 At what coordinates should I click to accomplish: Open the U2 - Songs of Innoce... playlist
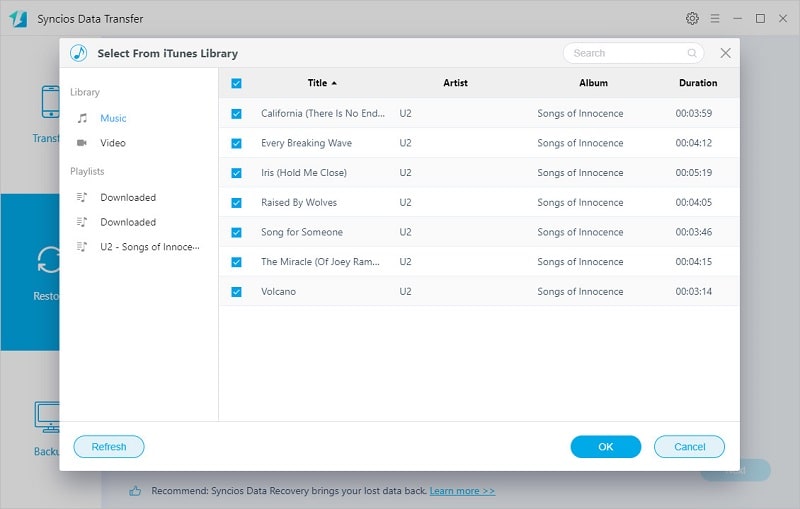149,247
